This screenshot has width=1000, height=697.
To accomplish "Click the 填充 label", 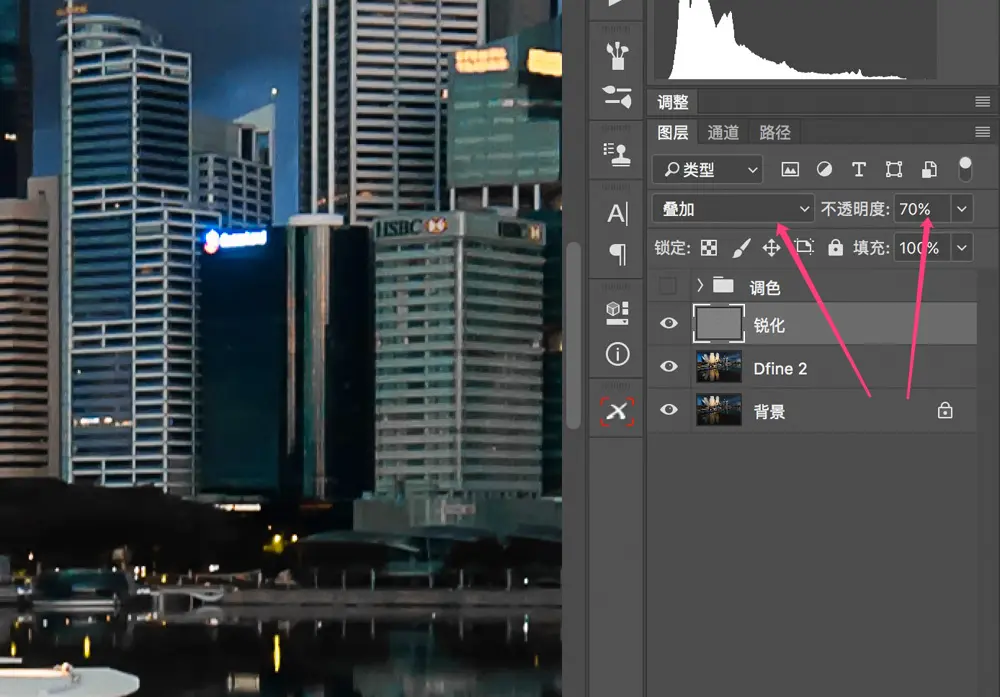I will pyautogui.click(x=871, y=247).
